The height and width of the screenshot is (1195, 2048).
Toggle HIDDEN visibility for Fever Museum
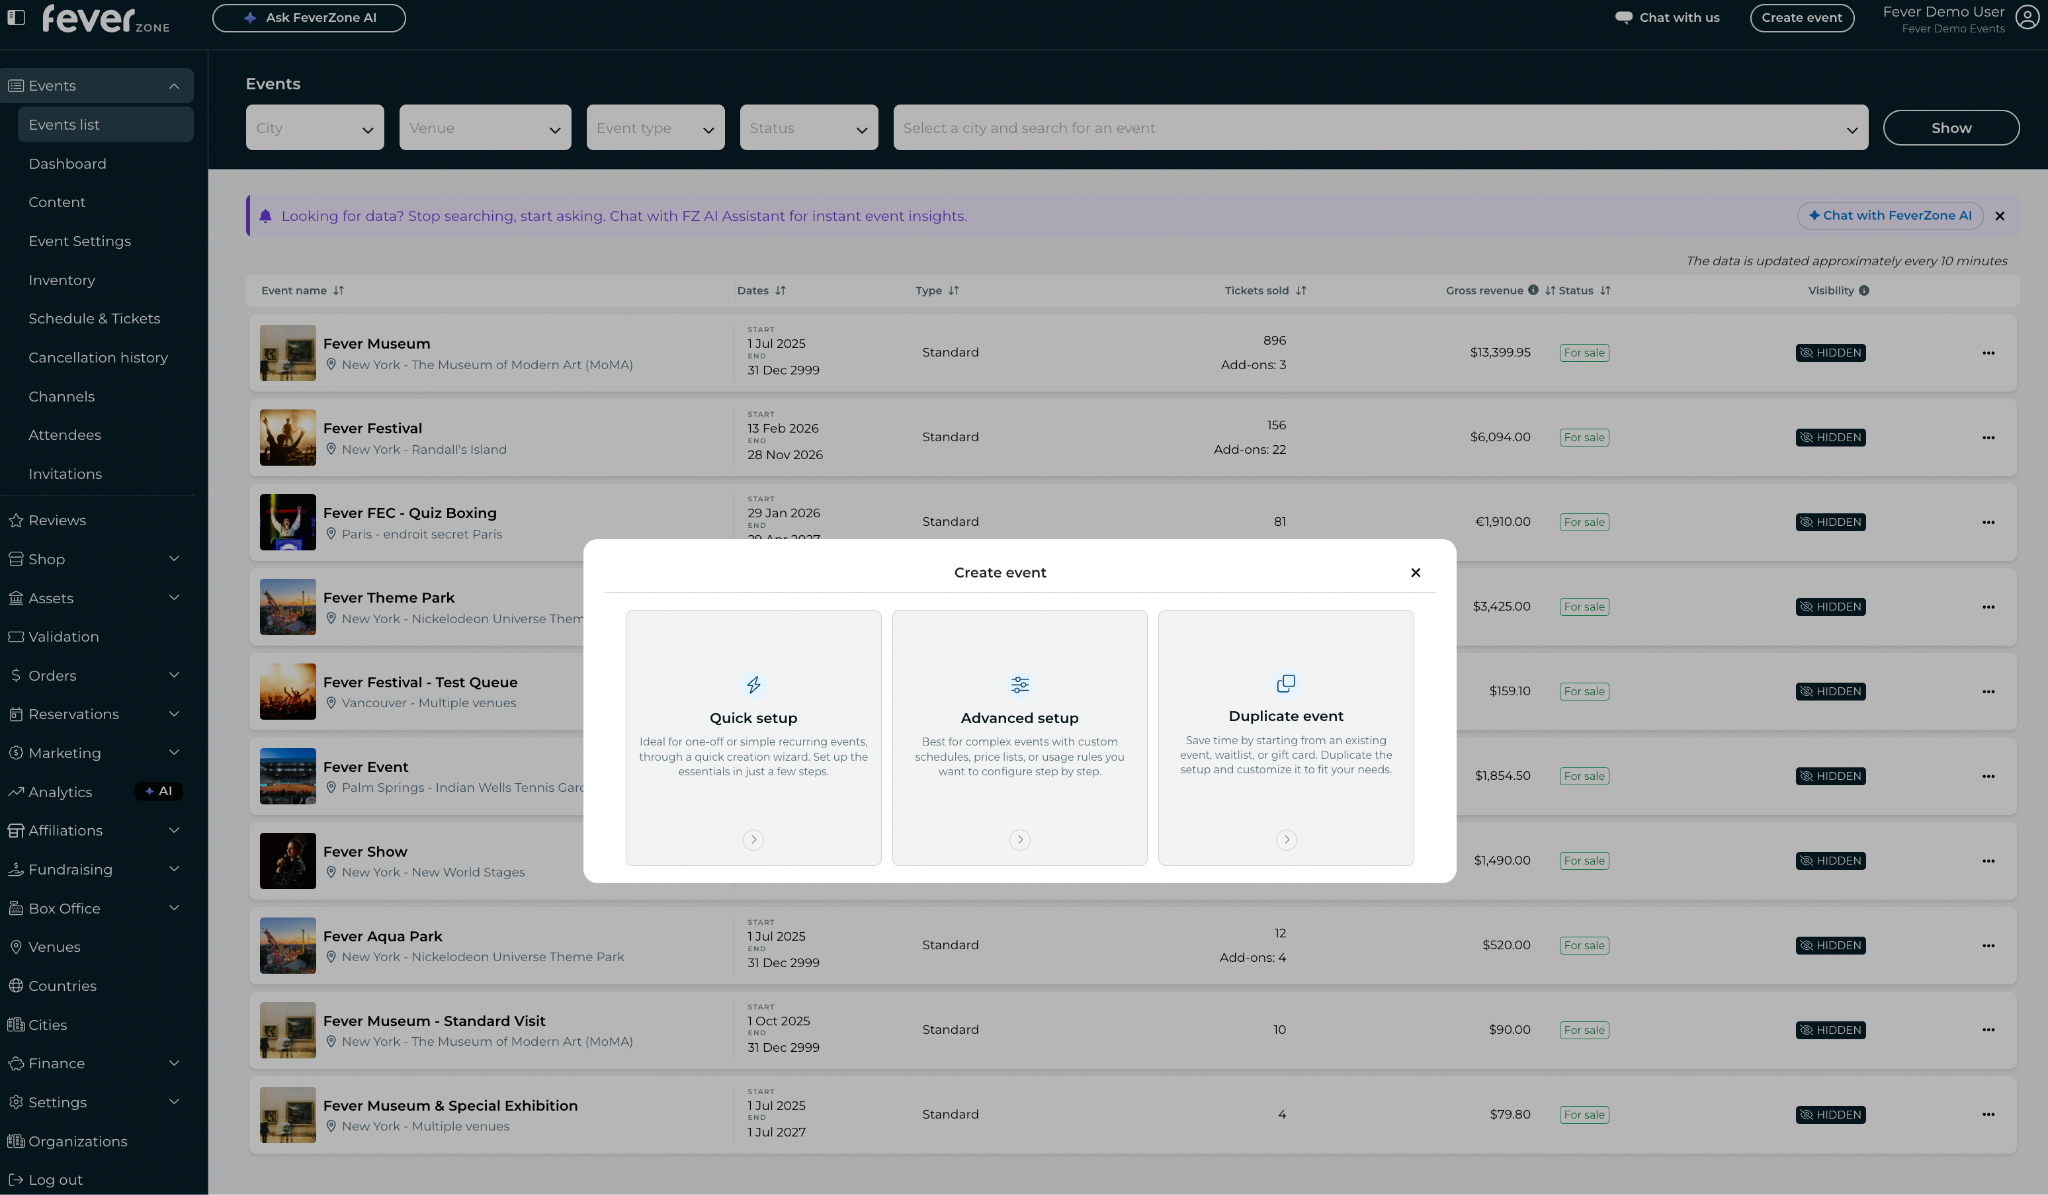[x=1831, y=353]
